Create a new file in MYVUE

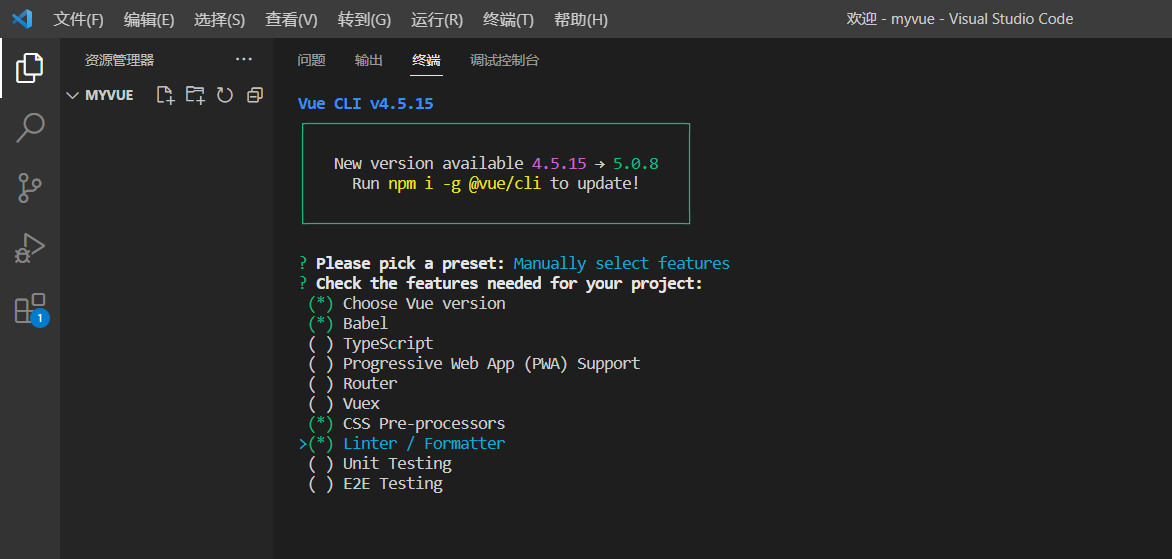click(165, 95)
